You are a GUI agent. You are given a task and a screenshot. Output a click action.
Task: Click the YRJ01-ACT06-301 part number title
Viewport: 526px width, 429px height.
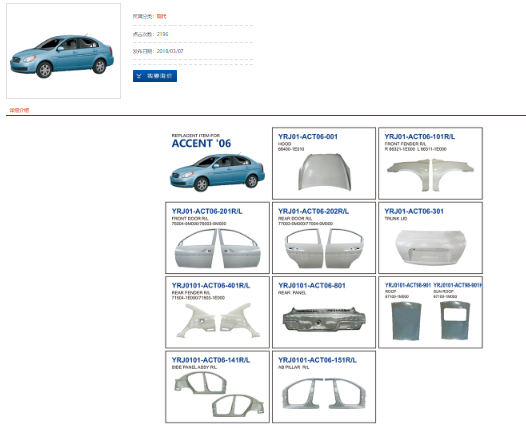click(x=414, y=211)
